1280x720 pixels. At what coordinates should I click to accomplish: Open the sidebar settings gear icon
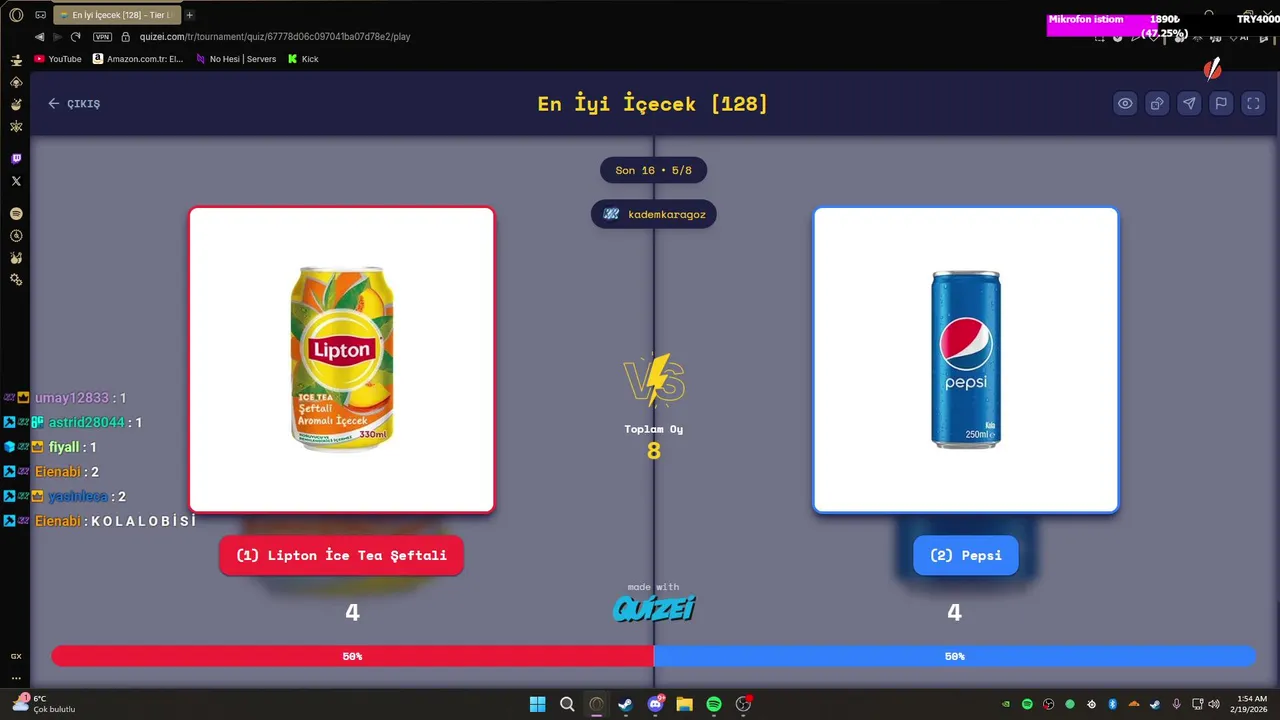coord(16,279)
